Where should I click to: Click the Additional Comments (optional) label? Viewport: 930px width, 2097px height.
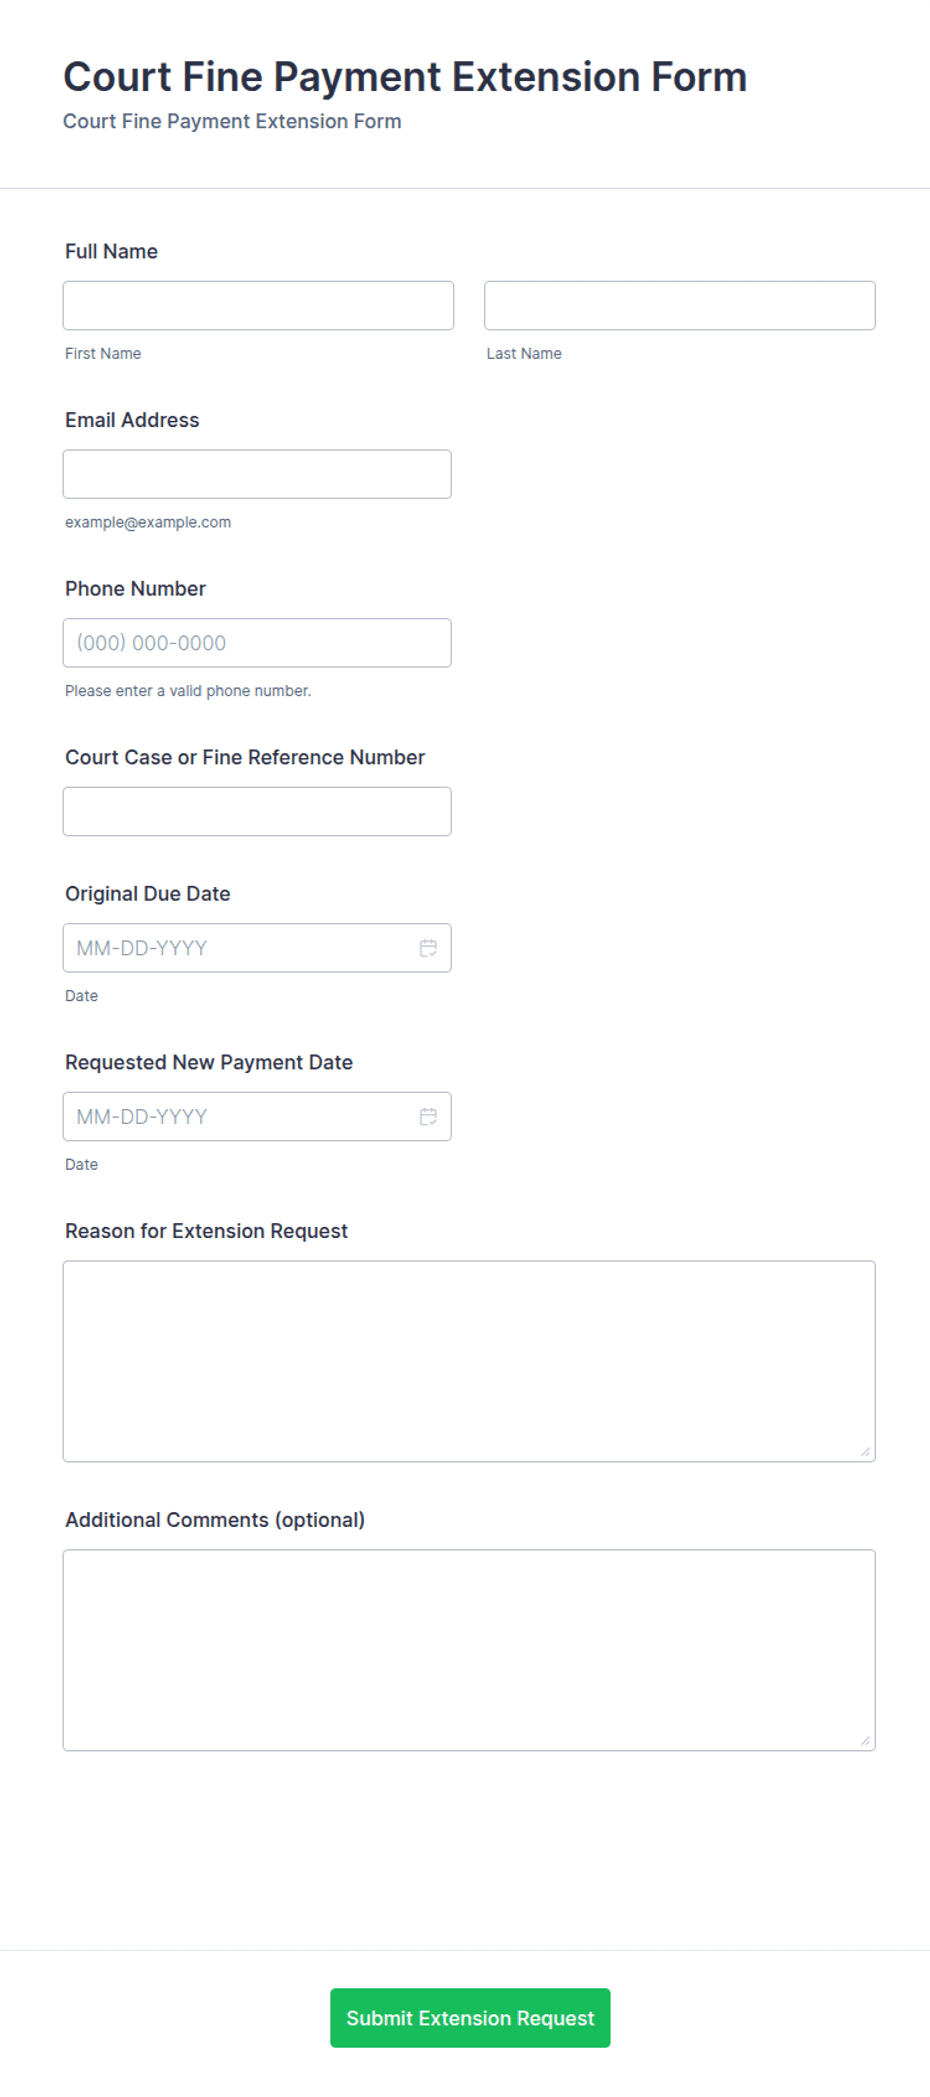tap(215, 1520)
